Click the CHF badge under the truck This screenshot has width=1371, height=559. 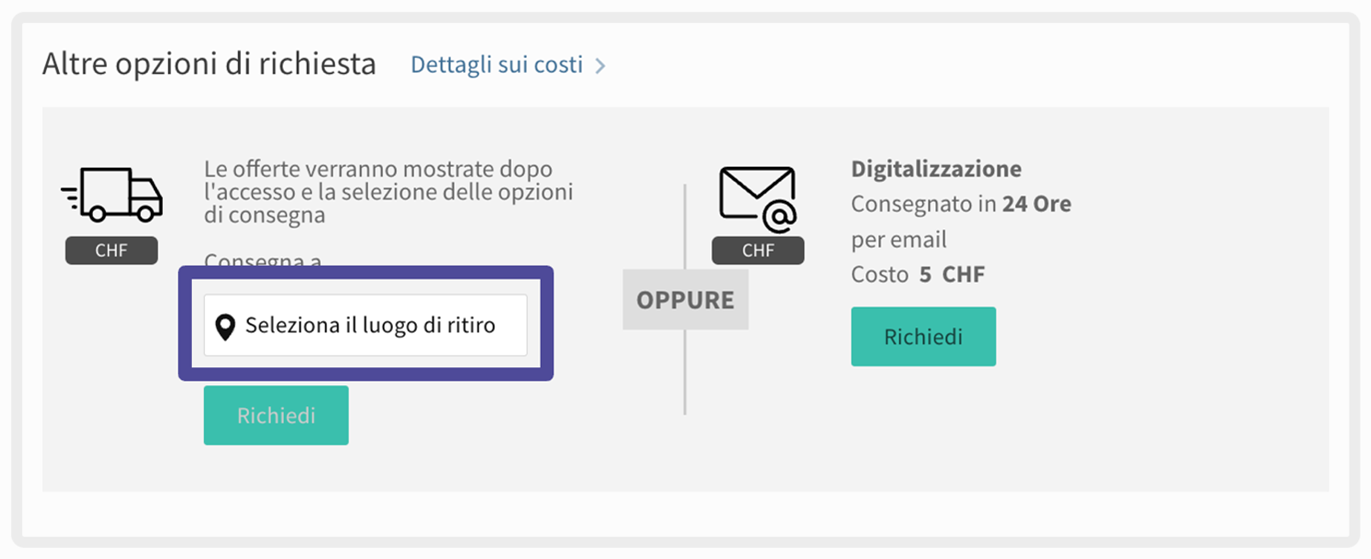coord(111,251)
